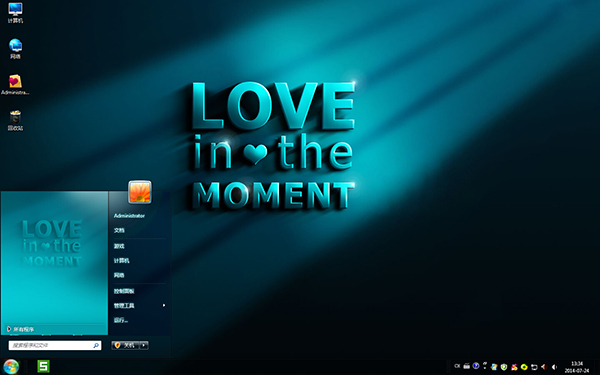Click the search magnifier icon
The image size is (600, 375).
coord(96,345)
